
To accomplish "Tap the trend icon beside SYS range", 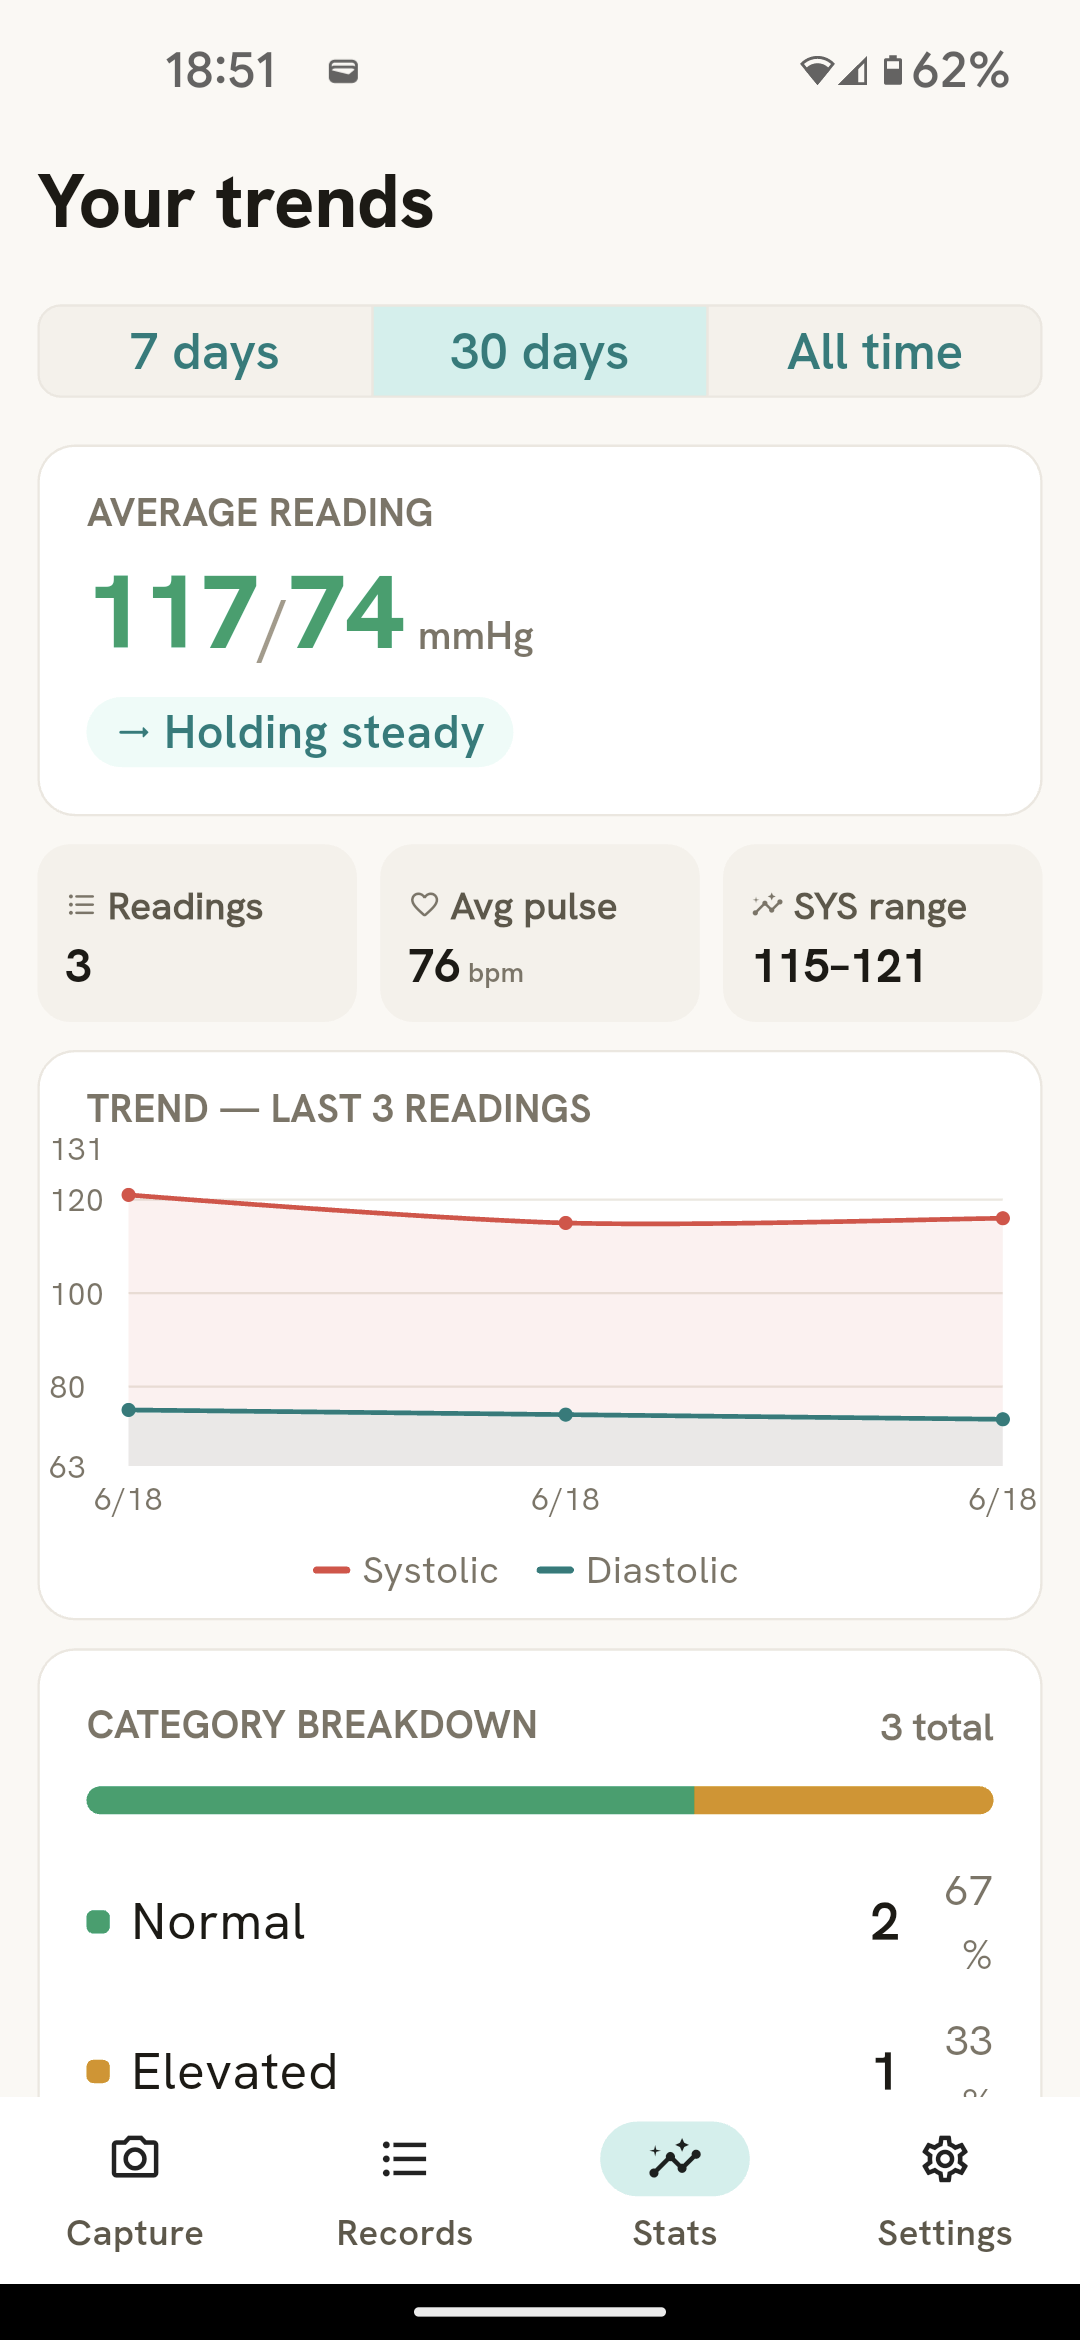I will point(767,905).
